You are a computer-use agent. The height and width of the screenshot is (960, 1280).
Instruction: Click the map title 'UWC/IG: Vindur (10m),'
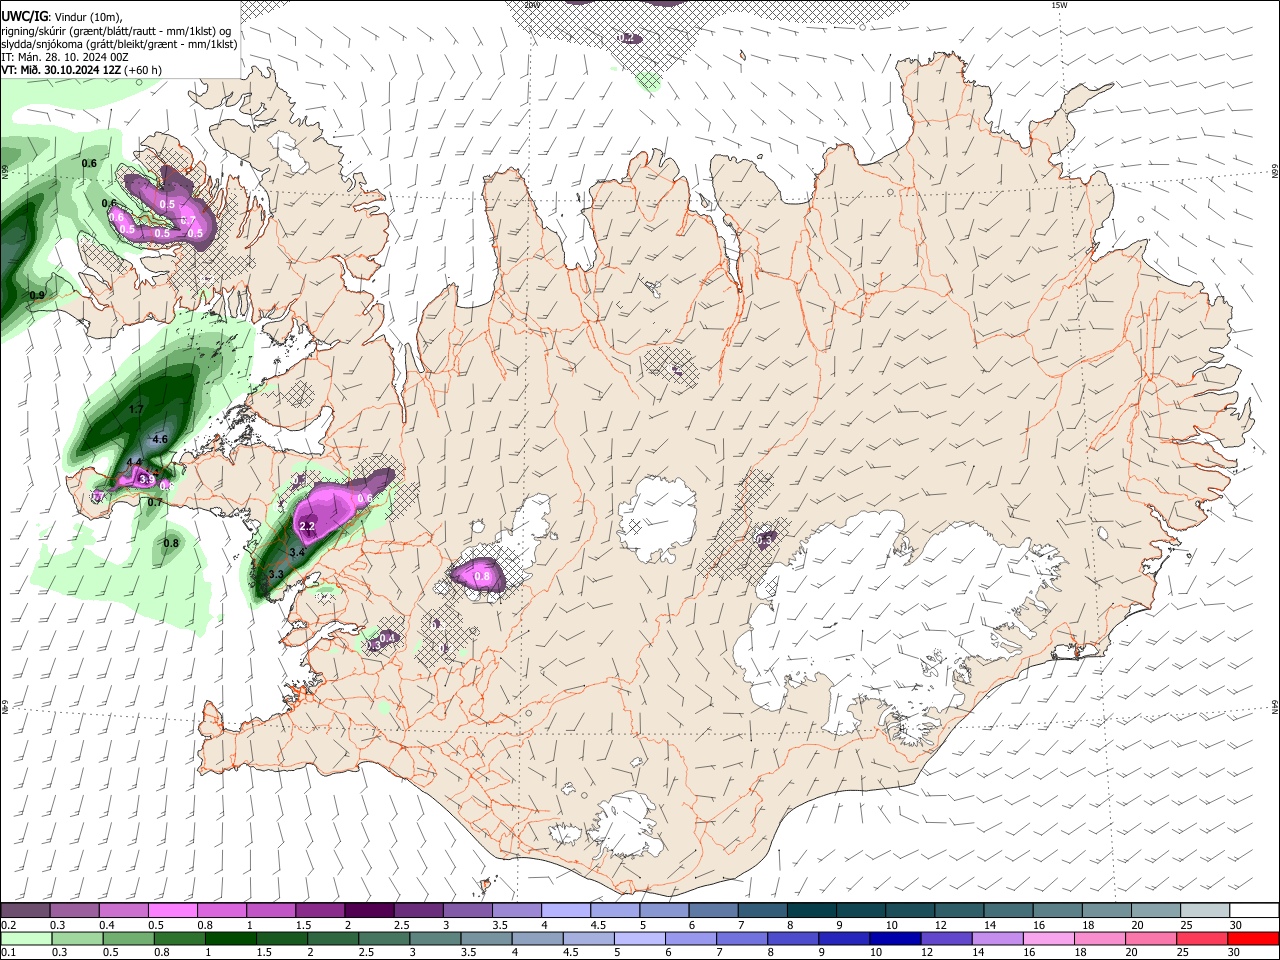click(61, 16)
